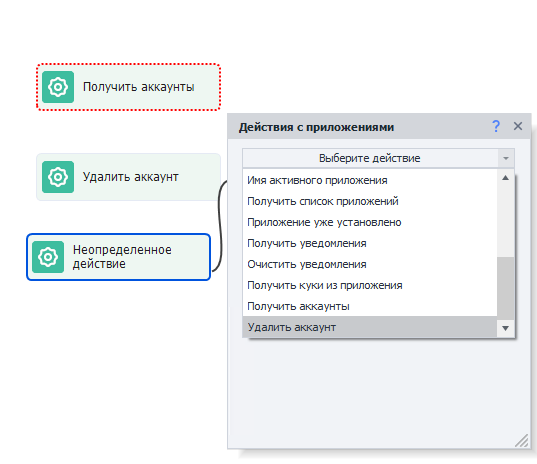Click the resize grip in panel corner
Viewport: 537px width, 464px height.
point(522,440)
